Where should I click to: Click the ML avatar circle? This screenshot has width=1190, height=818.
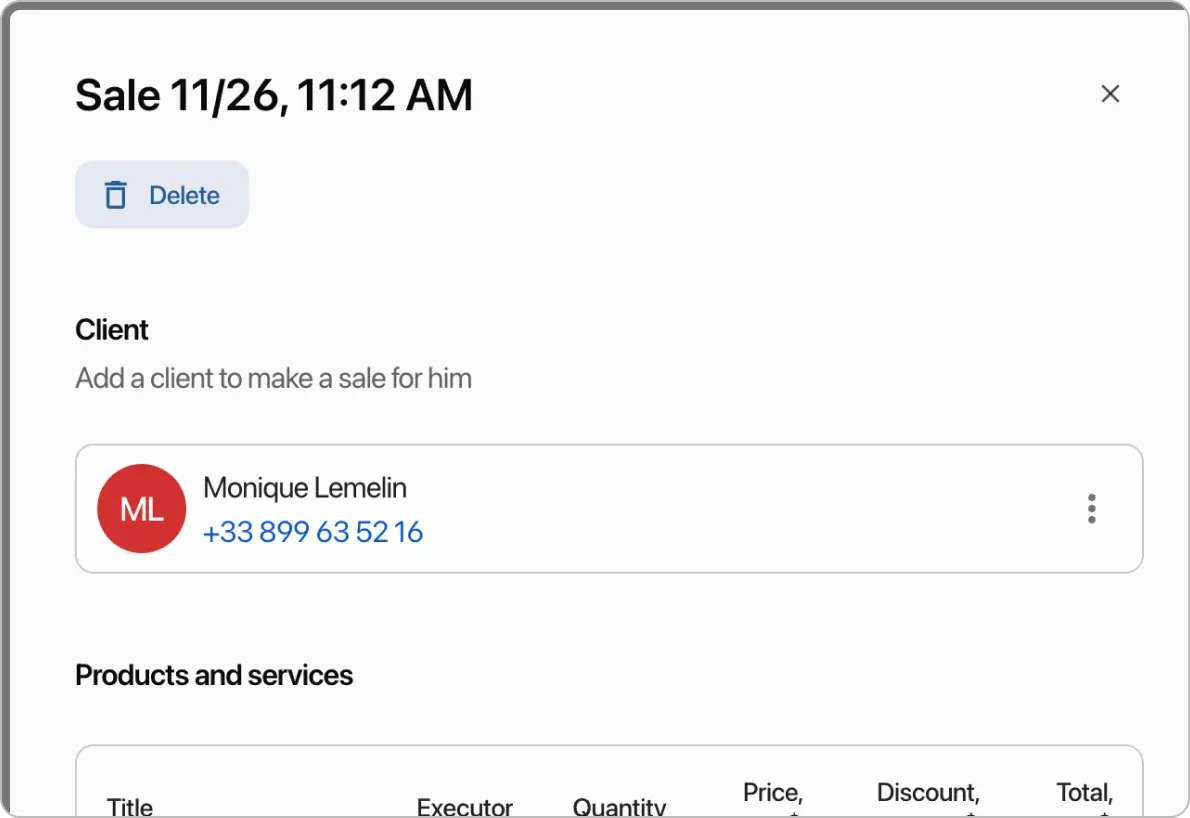pyautogui.click(x=141, y=509)
